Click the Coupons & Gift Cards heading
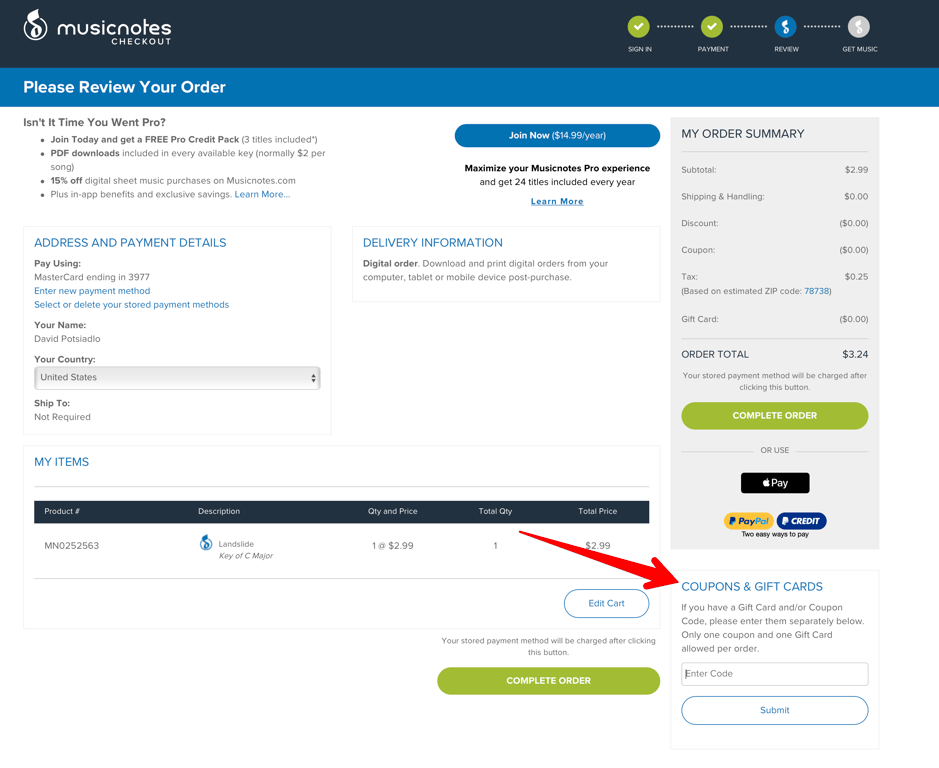This screenshot has width=939, height=768. click(x=752, y=586)
